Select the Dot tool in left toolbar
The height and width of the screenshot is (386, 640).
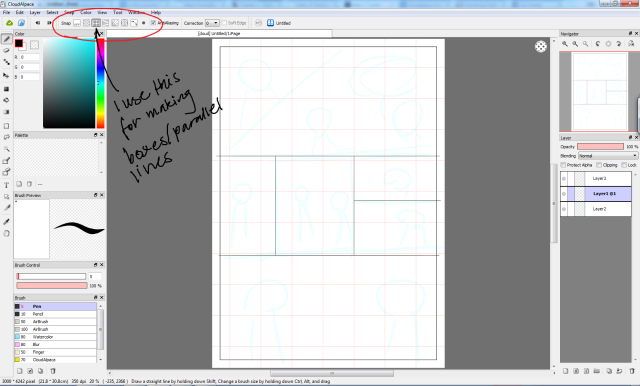(x=6, y=62)
